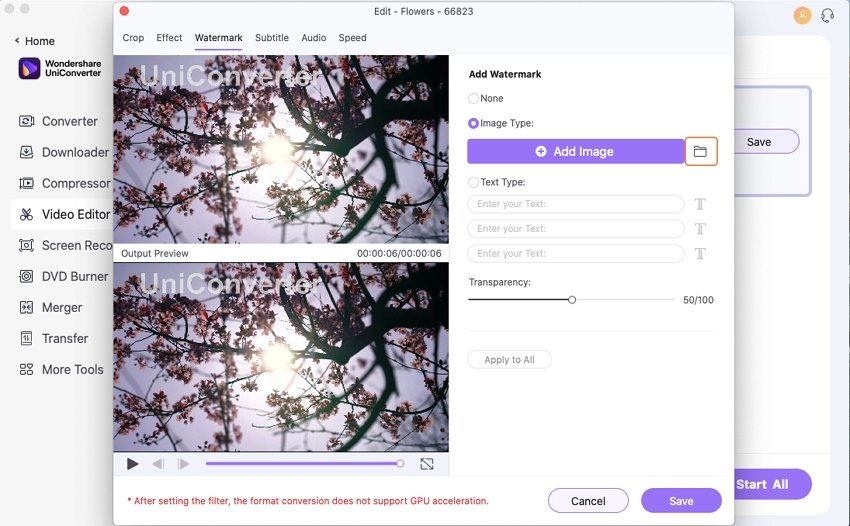
Task: Open the user account avatar icon
Action: click(802, 15)
